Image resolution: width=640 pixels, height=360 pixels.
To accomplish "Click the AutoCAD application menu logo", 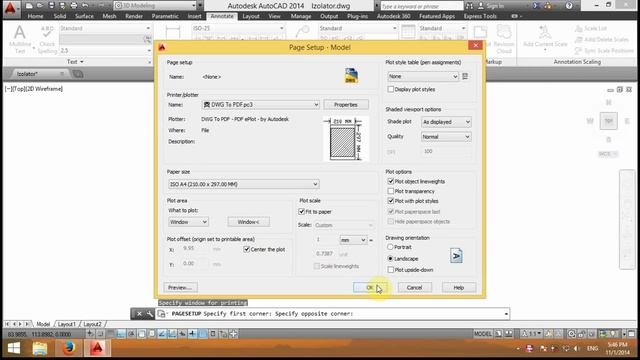I will (10, 8).
